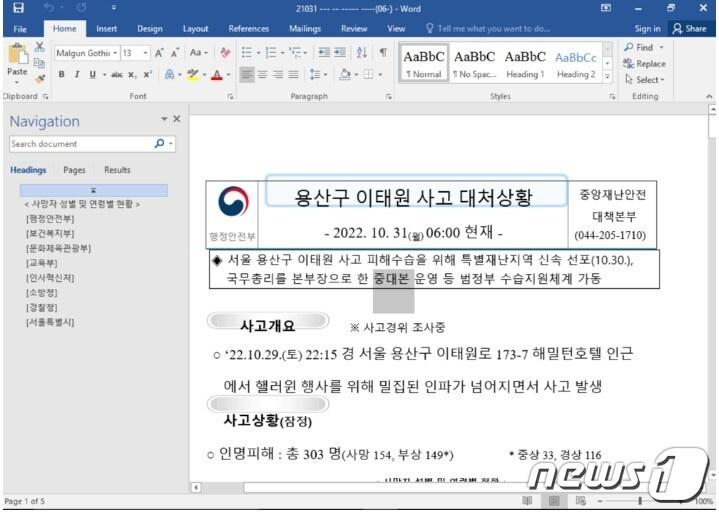719x514 pixels.
Task: Align paragraph text to the right
Action: (x=278, y=74)
